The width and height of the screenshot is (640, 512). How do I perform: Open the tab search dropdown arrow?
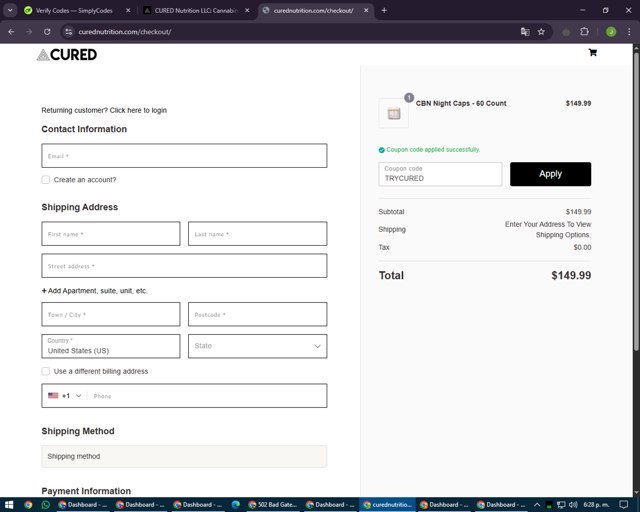(10, 10)
